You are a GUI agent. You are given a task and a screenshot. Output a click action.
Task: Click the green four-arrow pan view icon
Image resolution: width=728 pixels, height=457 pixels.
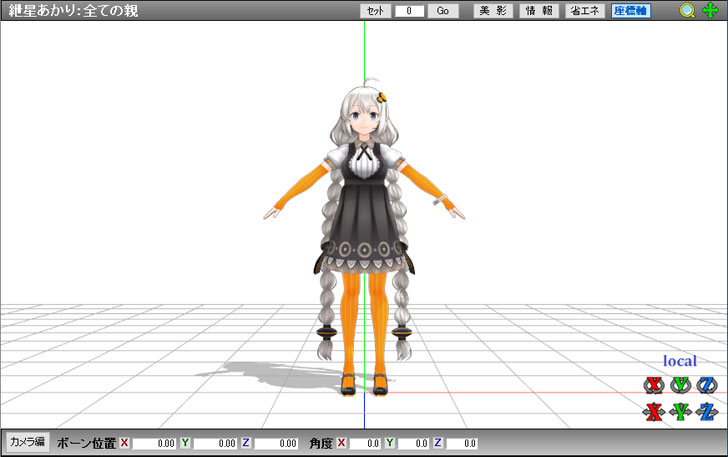(x=710, y=11)
